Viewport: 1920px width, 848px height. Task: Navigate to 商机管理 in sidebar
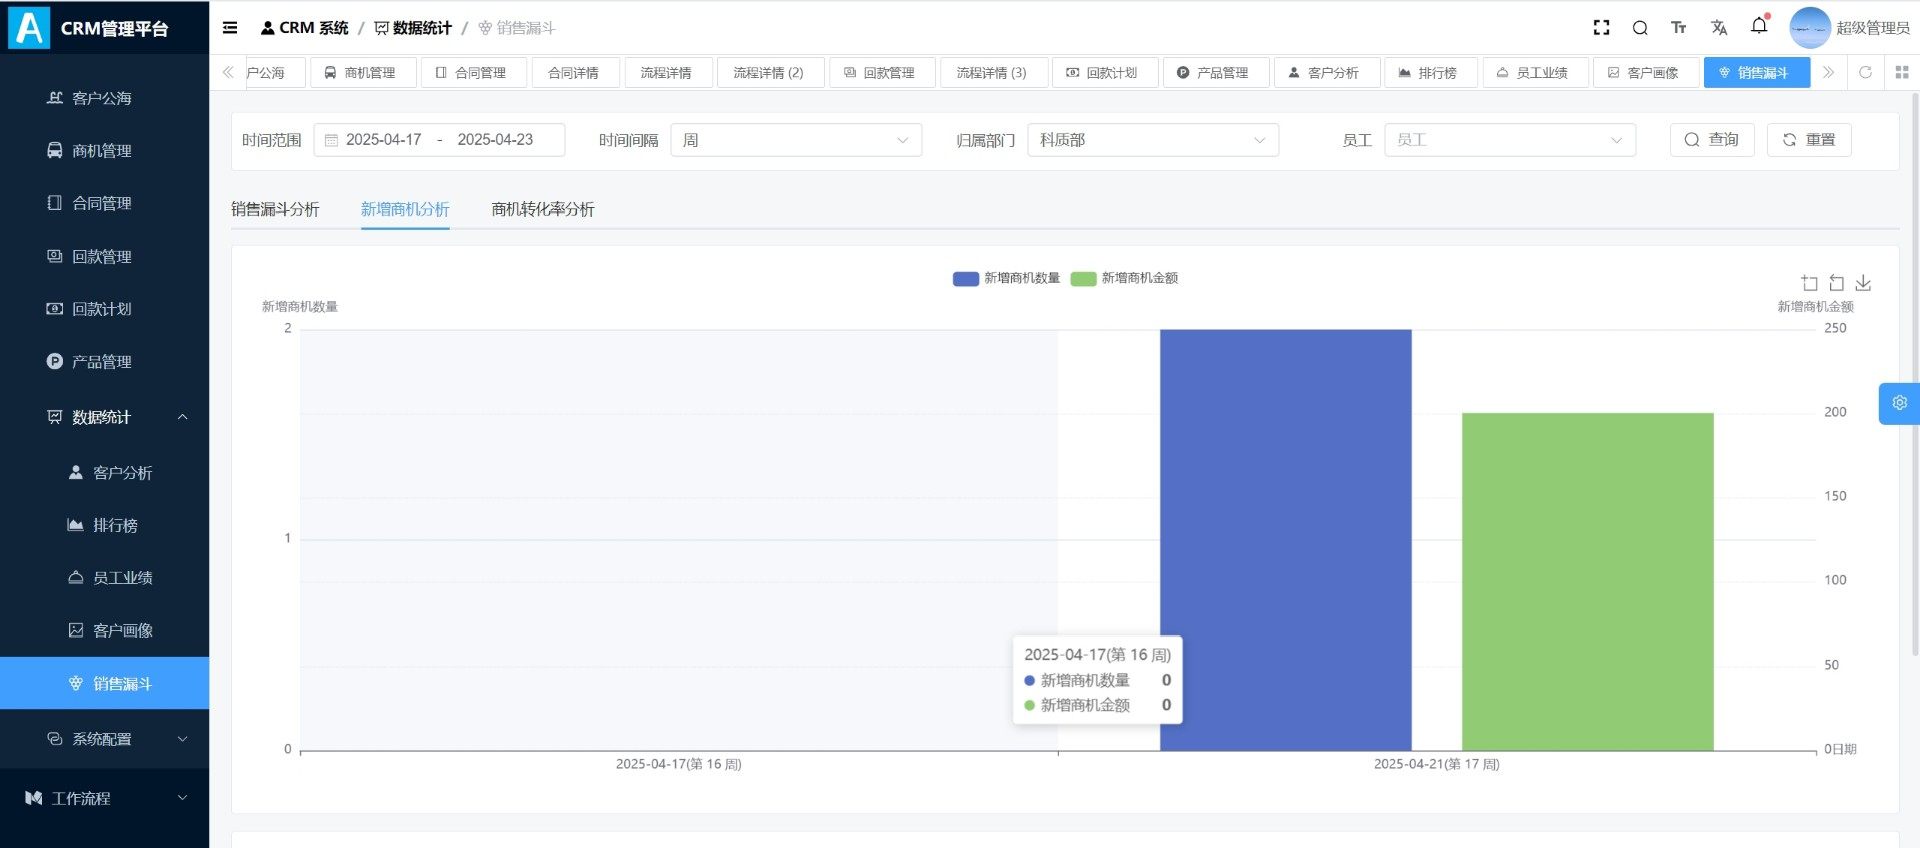pos(105,151)
